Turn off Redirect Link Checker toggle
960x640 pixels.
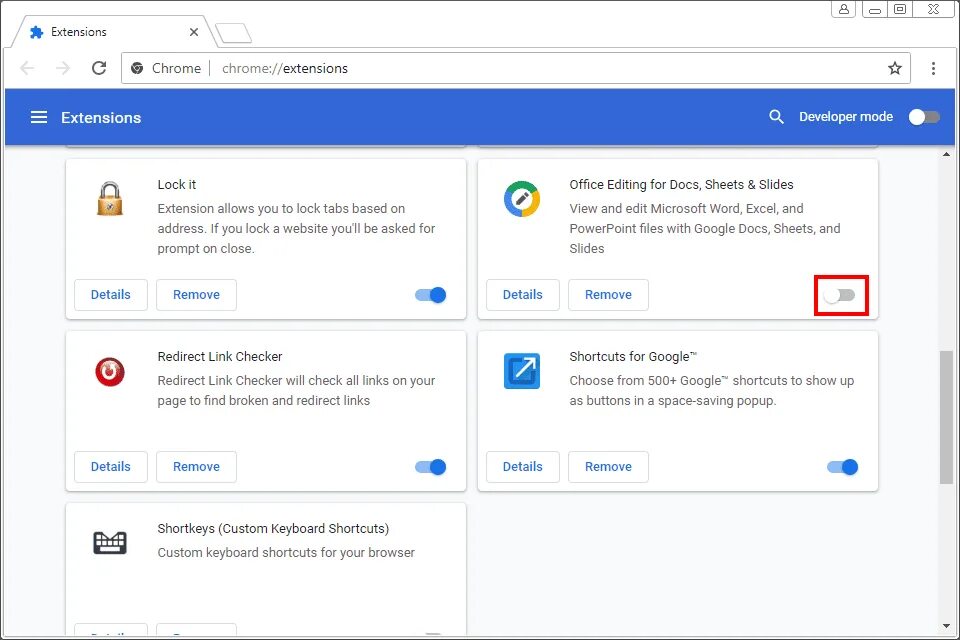(x=431, y=467)
